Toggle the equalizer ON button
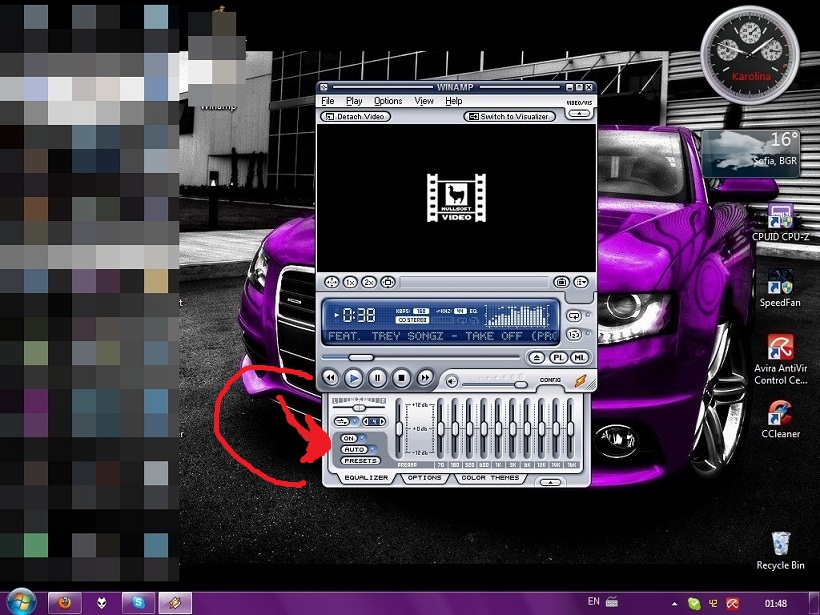 pos(349,438)
